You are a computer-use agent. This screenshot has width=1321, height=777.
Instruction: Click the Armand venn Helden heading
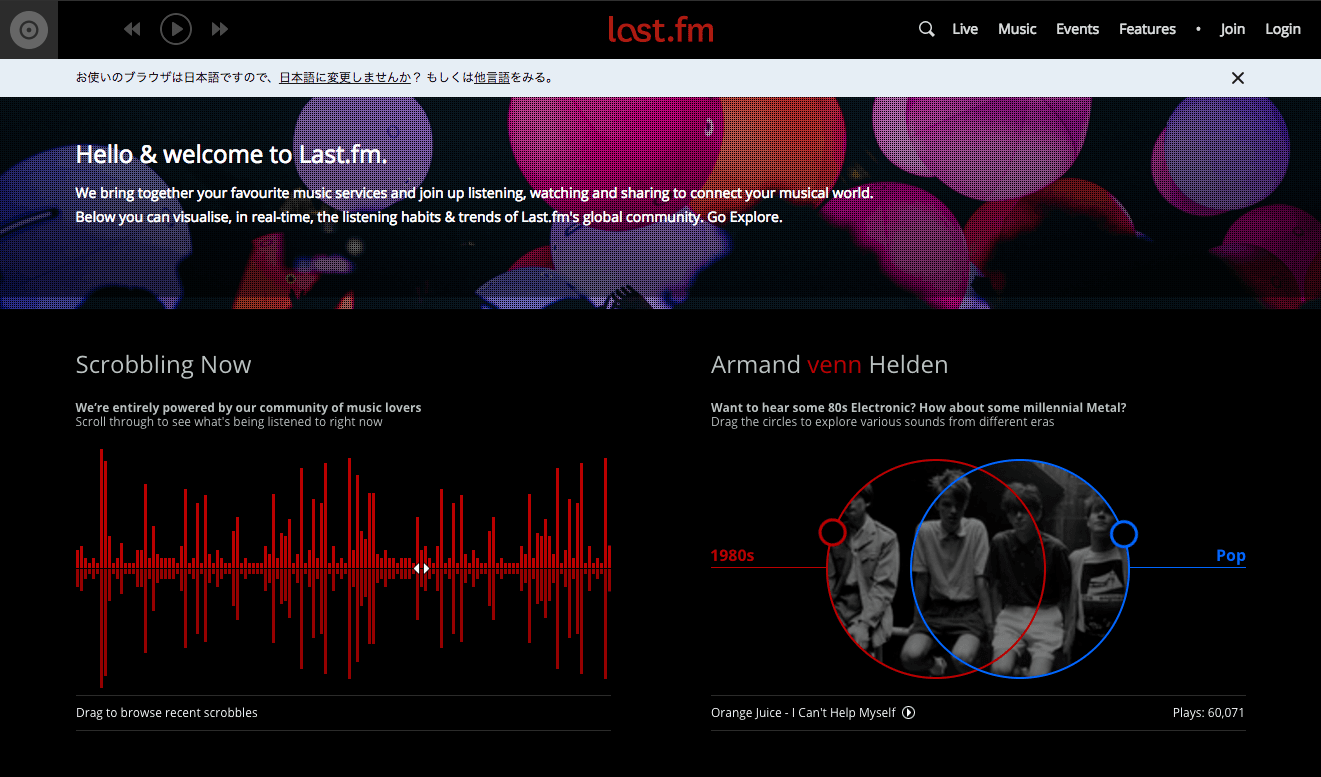[x=829, y=365]
